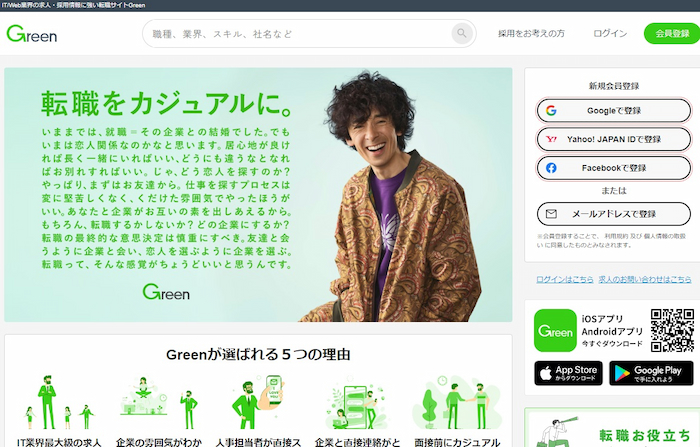Click the 新規会員登録 heading text
The image size is (700, 447).
(614, 86)
